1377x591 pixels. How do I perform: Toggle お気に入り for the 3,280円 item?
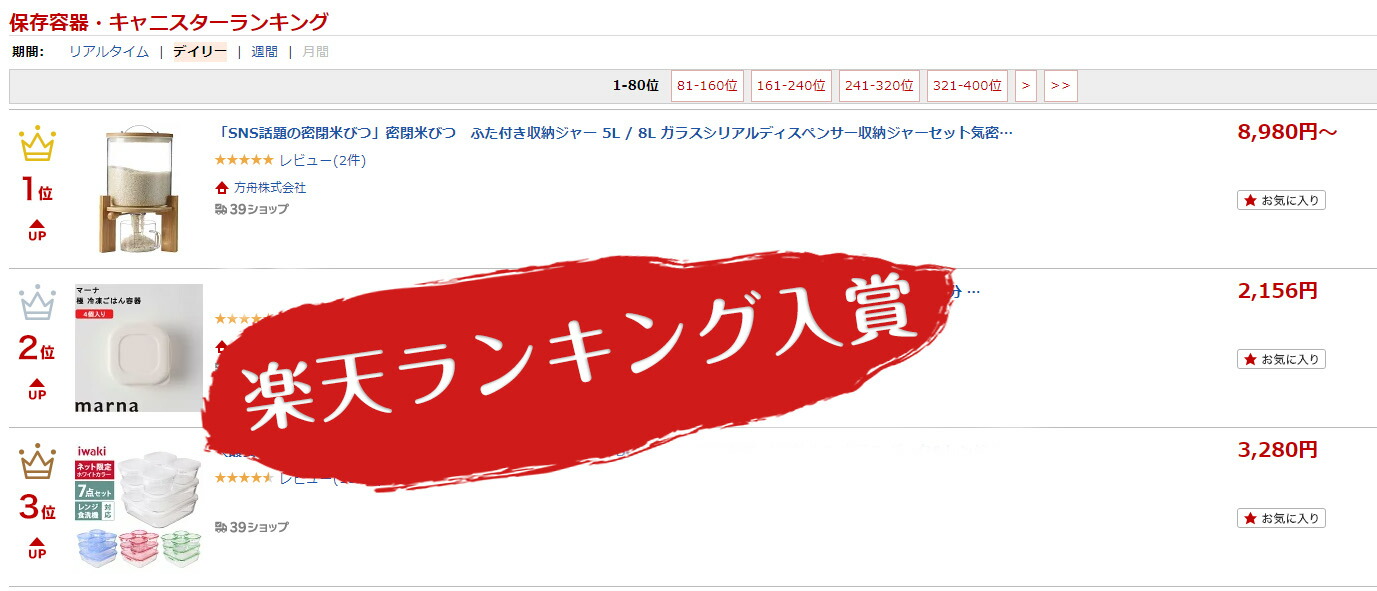click(x=1281, y=518)
